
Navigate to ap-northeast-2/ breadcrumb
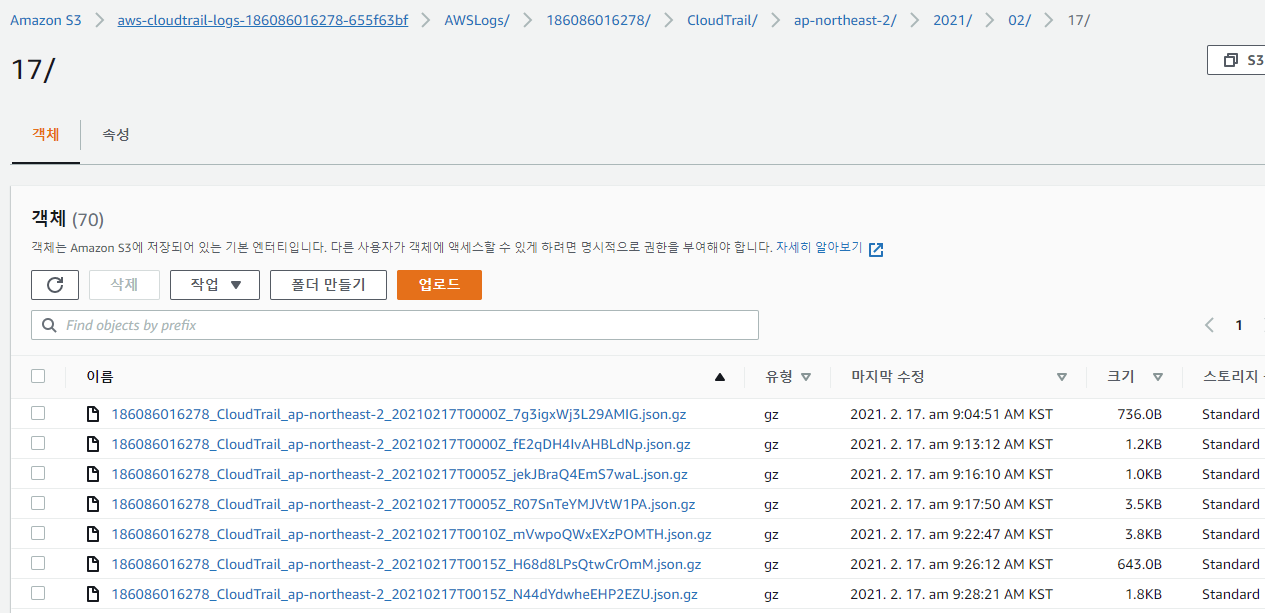(x=845, y=20)
